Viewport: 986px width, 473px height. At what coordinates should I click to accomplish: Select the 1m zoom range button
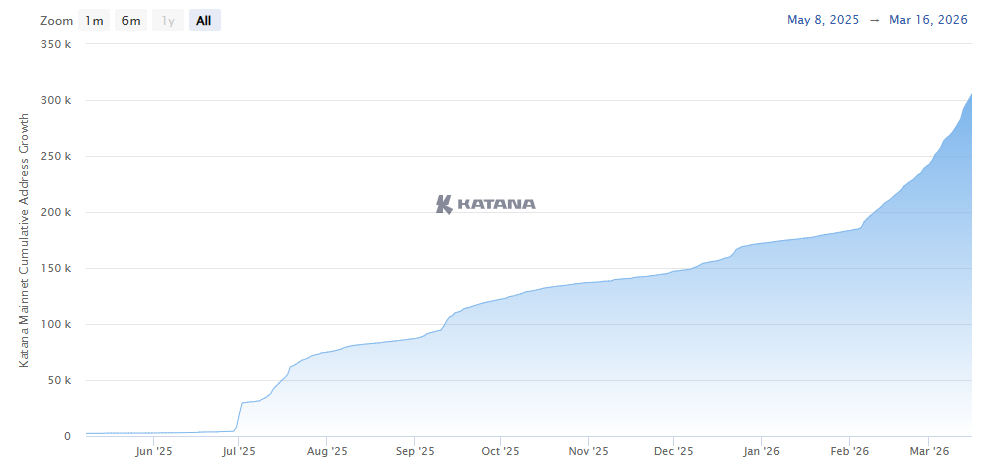94,20
